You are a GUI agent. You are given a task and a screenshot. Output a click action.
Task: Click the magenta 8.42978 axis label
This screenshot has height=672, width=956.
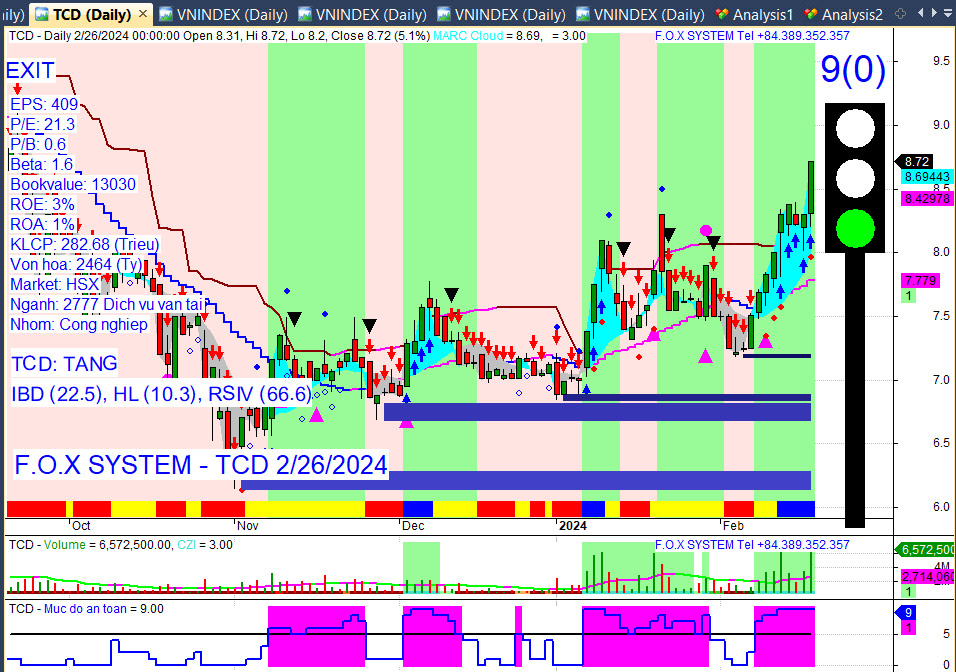[927, 198]
